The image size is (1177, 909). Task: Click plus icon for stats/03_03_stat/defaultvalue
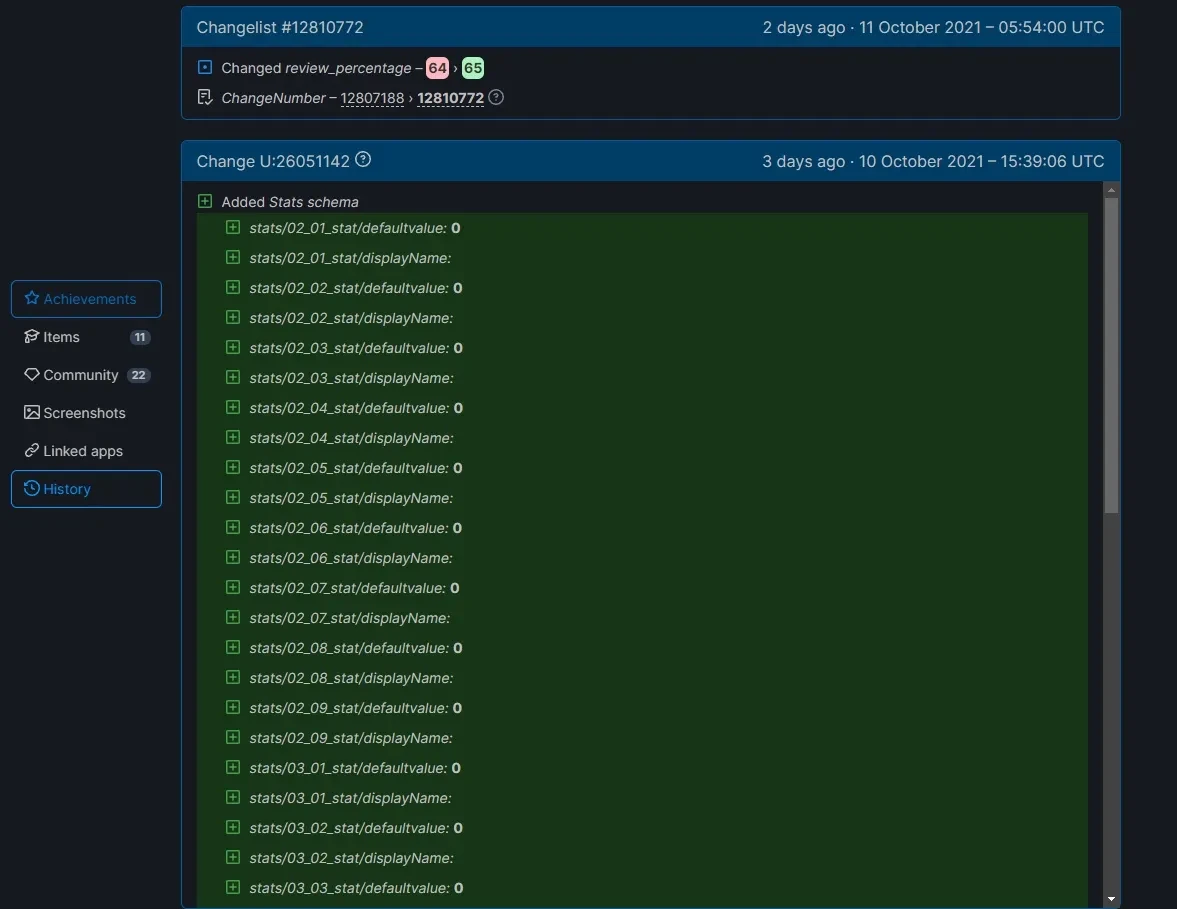233,888
